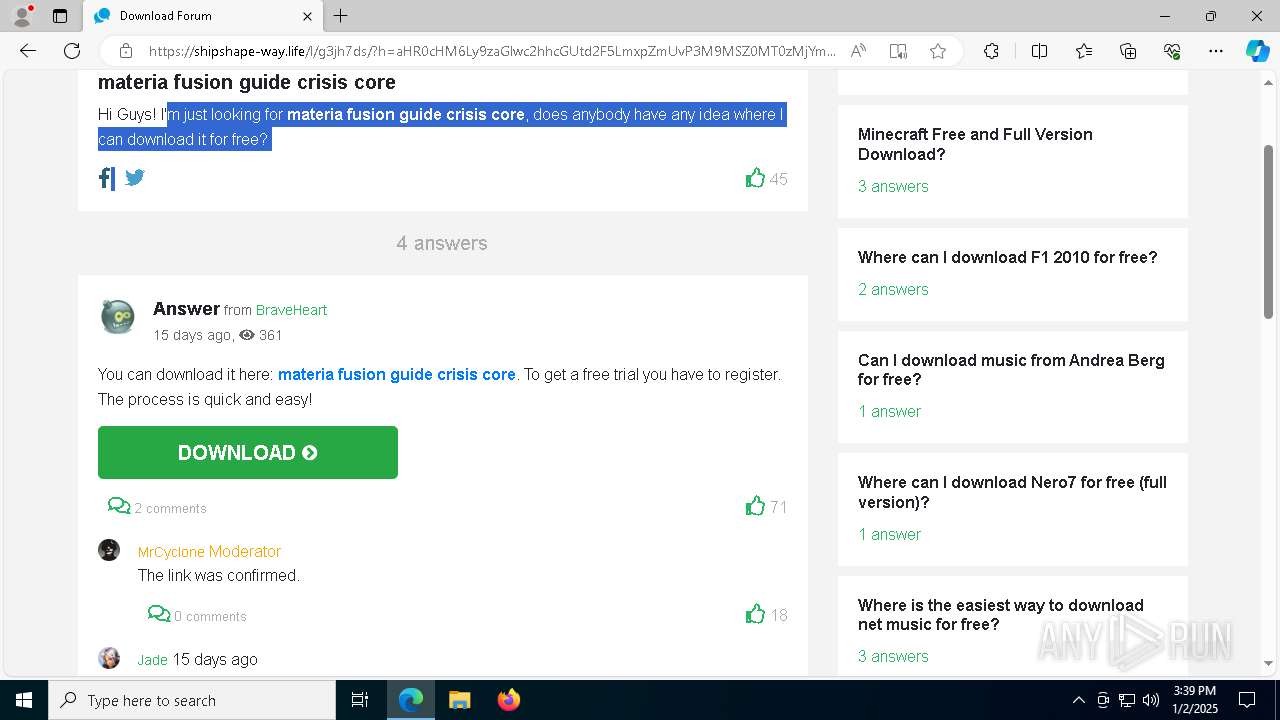
Task: Open the clock showing 3:39 PM
Action: [1195, 700]
